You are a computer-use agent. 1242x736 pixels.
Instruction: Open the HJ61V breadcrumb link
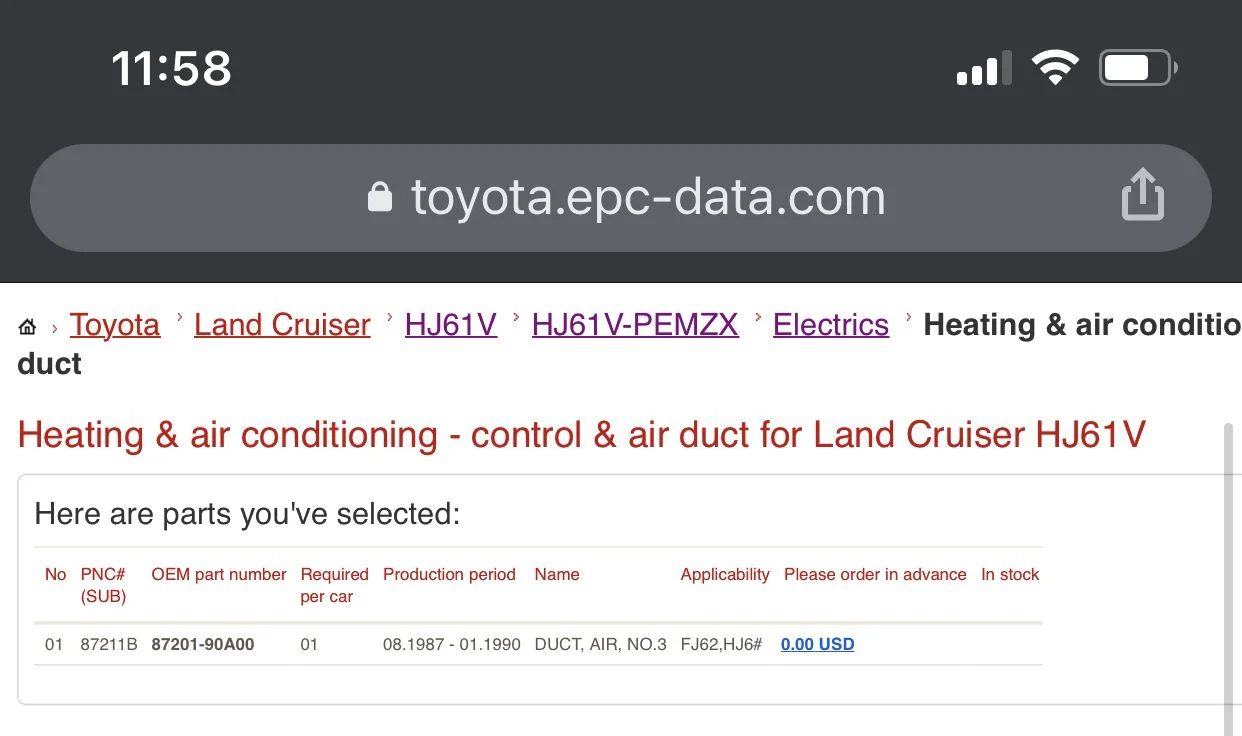coord(451,325)
